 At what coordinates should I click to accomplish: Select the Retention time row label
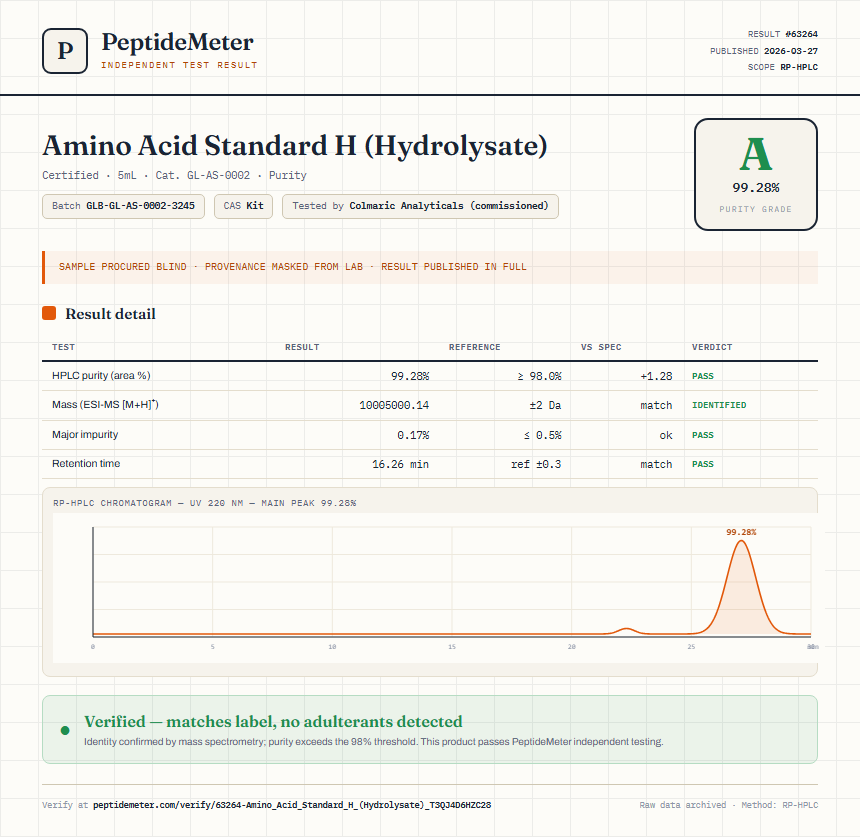[86, 463]
